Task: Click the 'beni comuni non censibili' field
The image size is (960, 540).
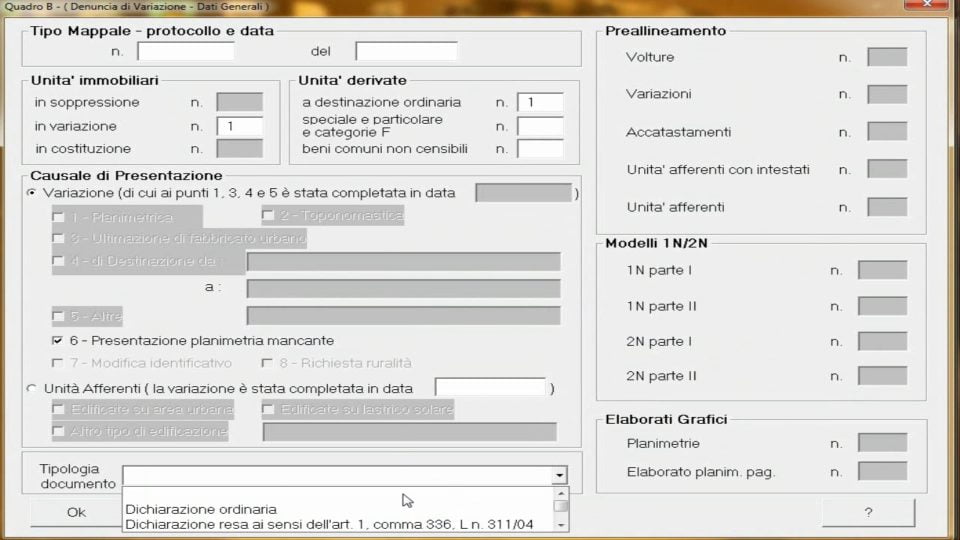Action: pos(540,149)
